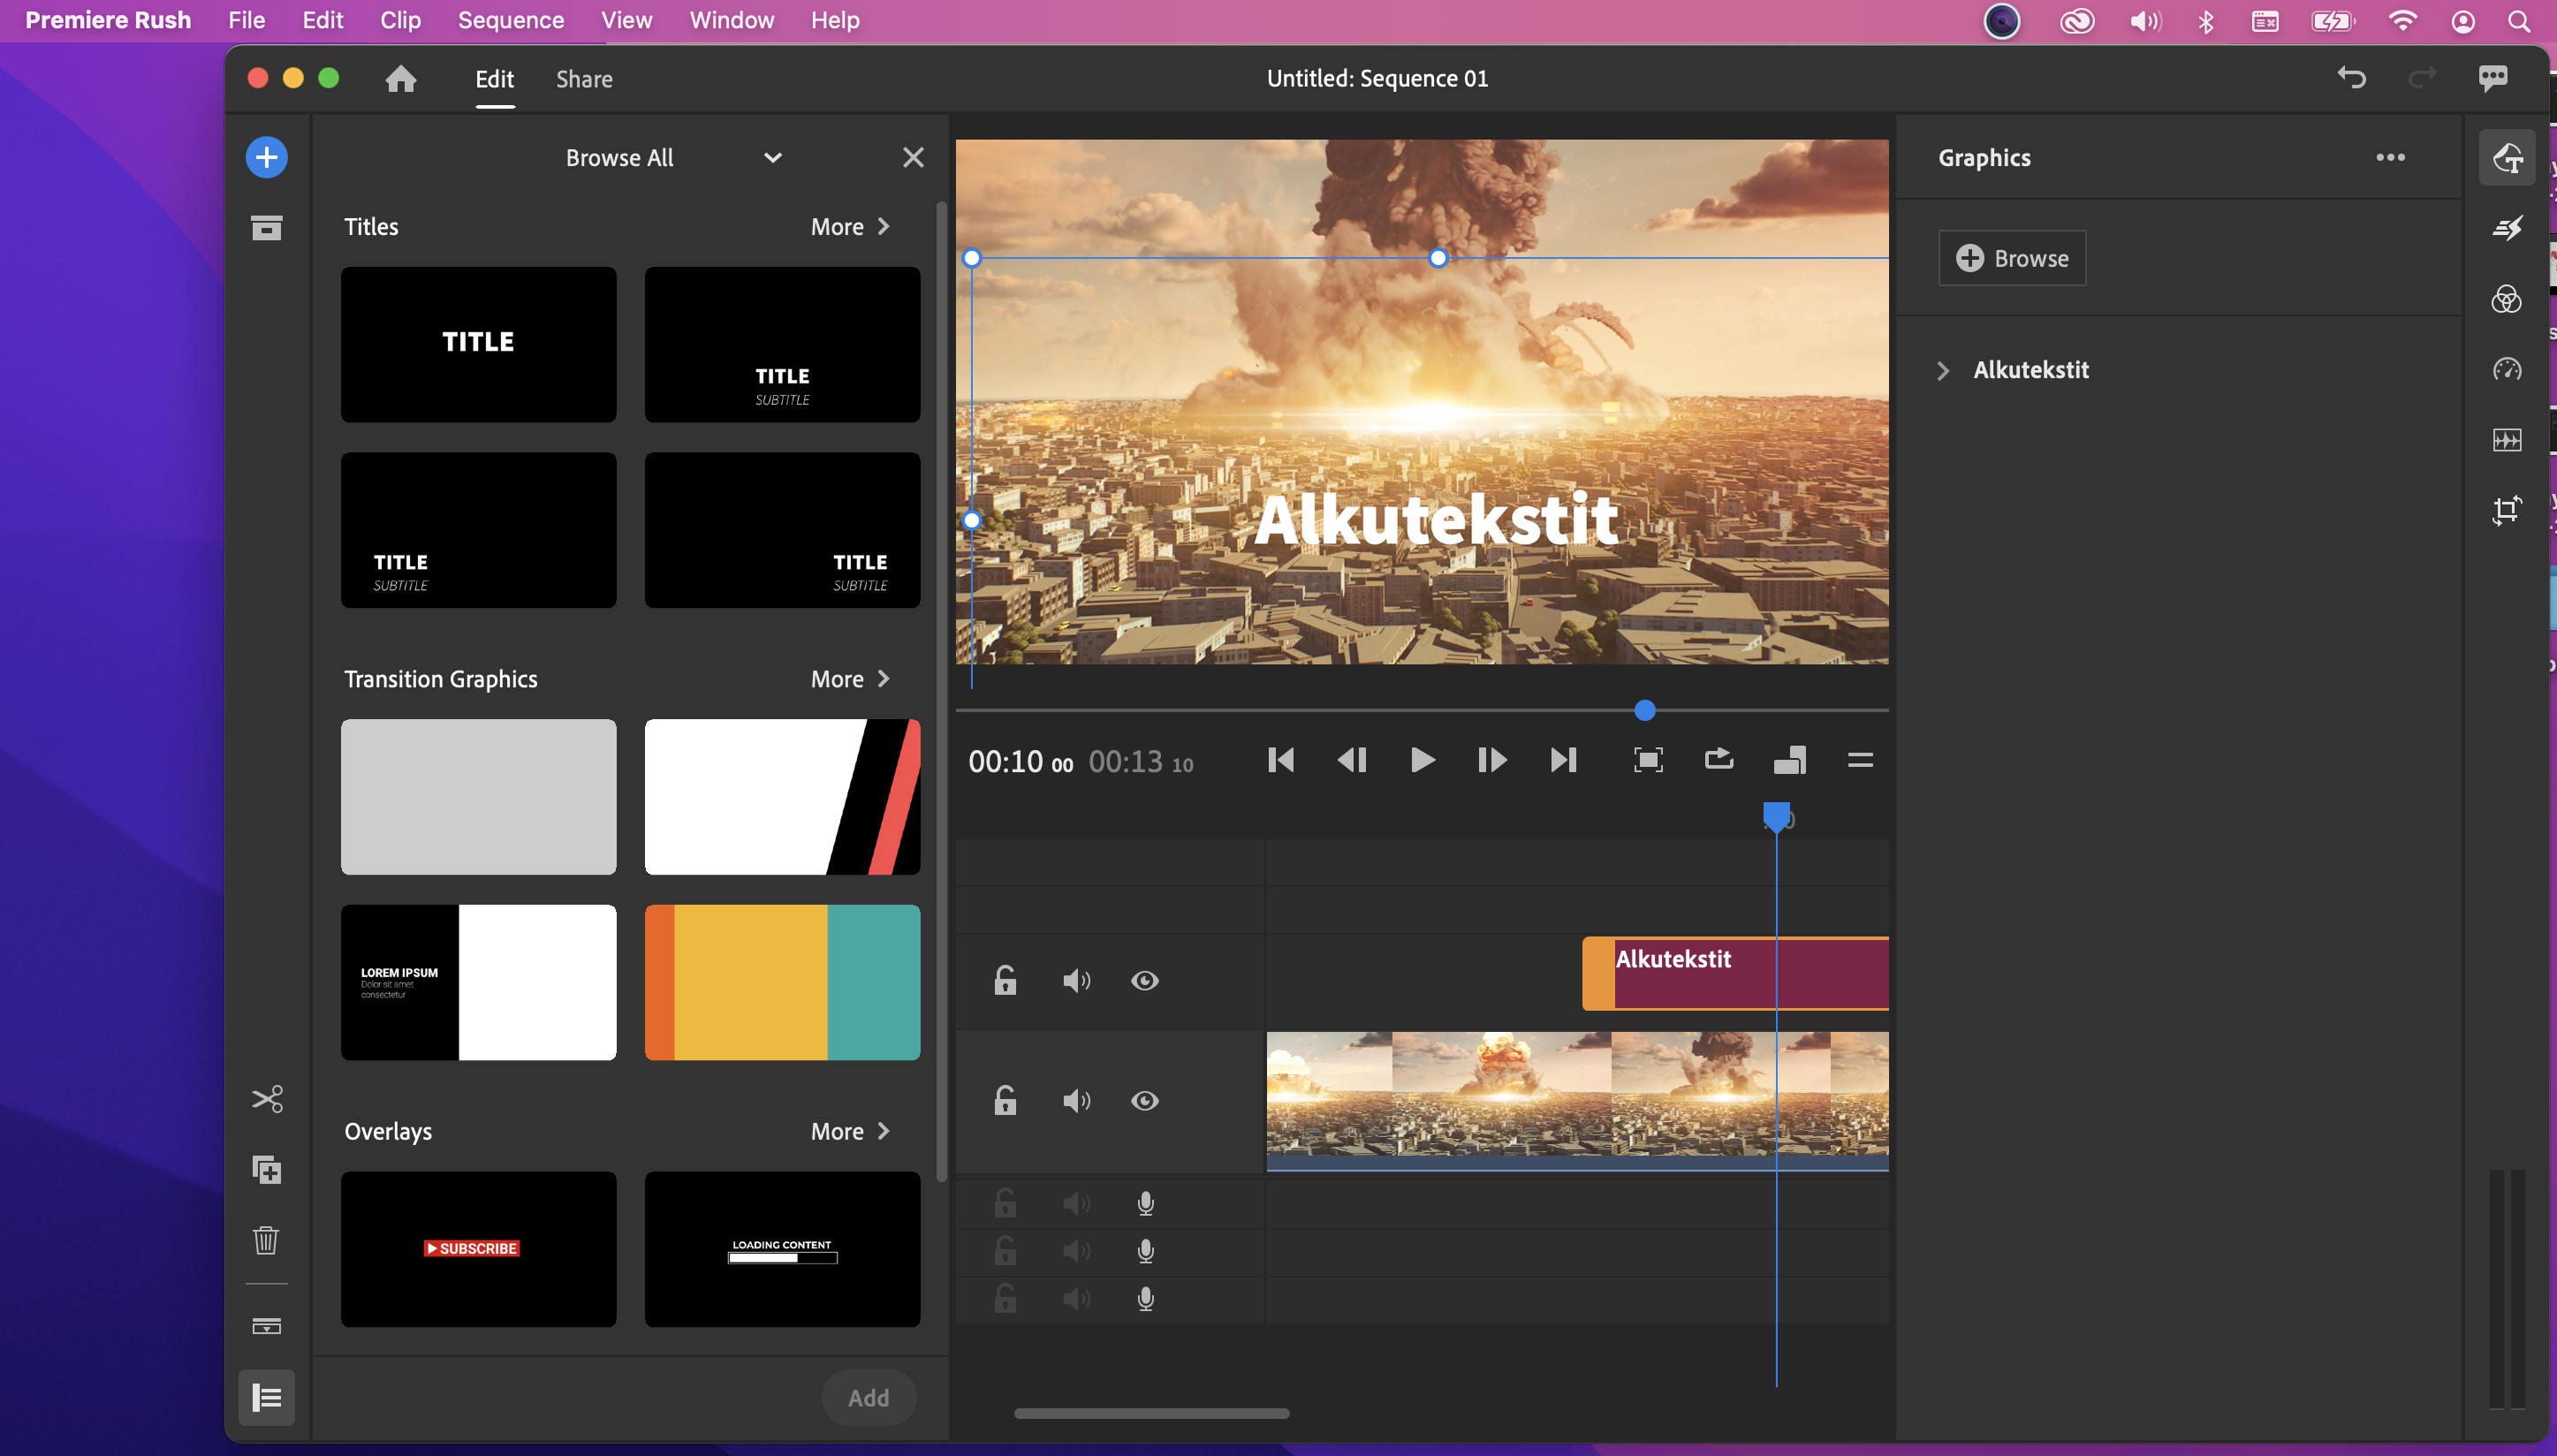Click the playhead scrubber below preview
Screen dimensions: 2557x1456
pyautogui.click(x=1644, y=710)
